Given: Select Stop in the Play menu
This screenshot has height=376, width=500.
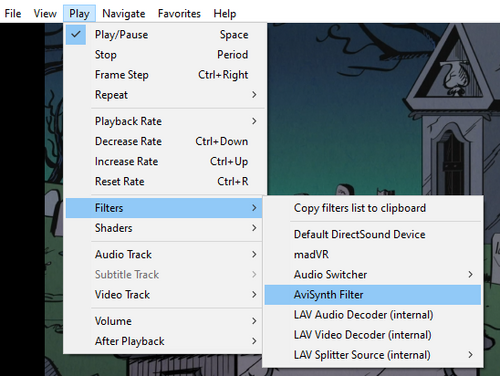Looking at the screenshot, I should coord(164,55).
